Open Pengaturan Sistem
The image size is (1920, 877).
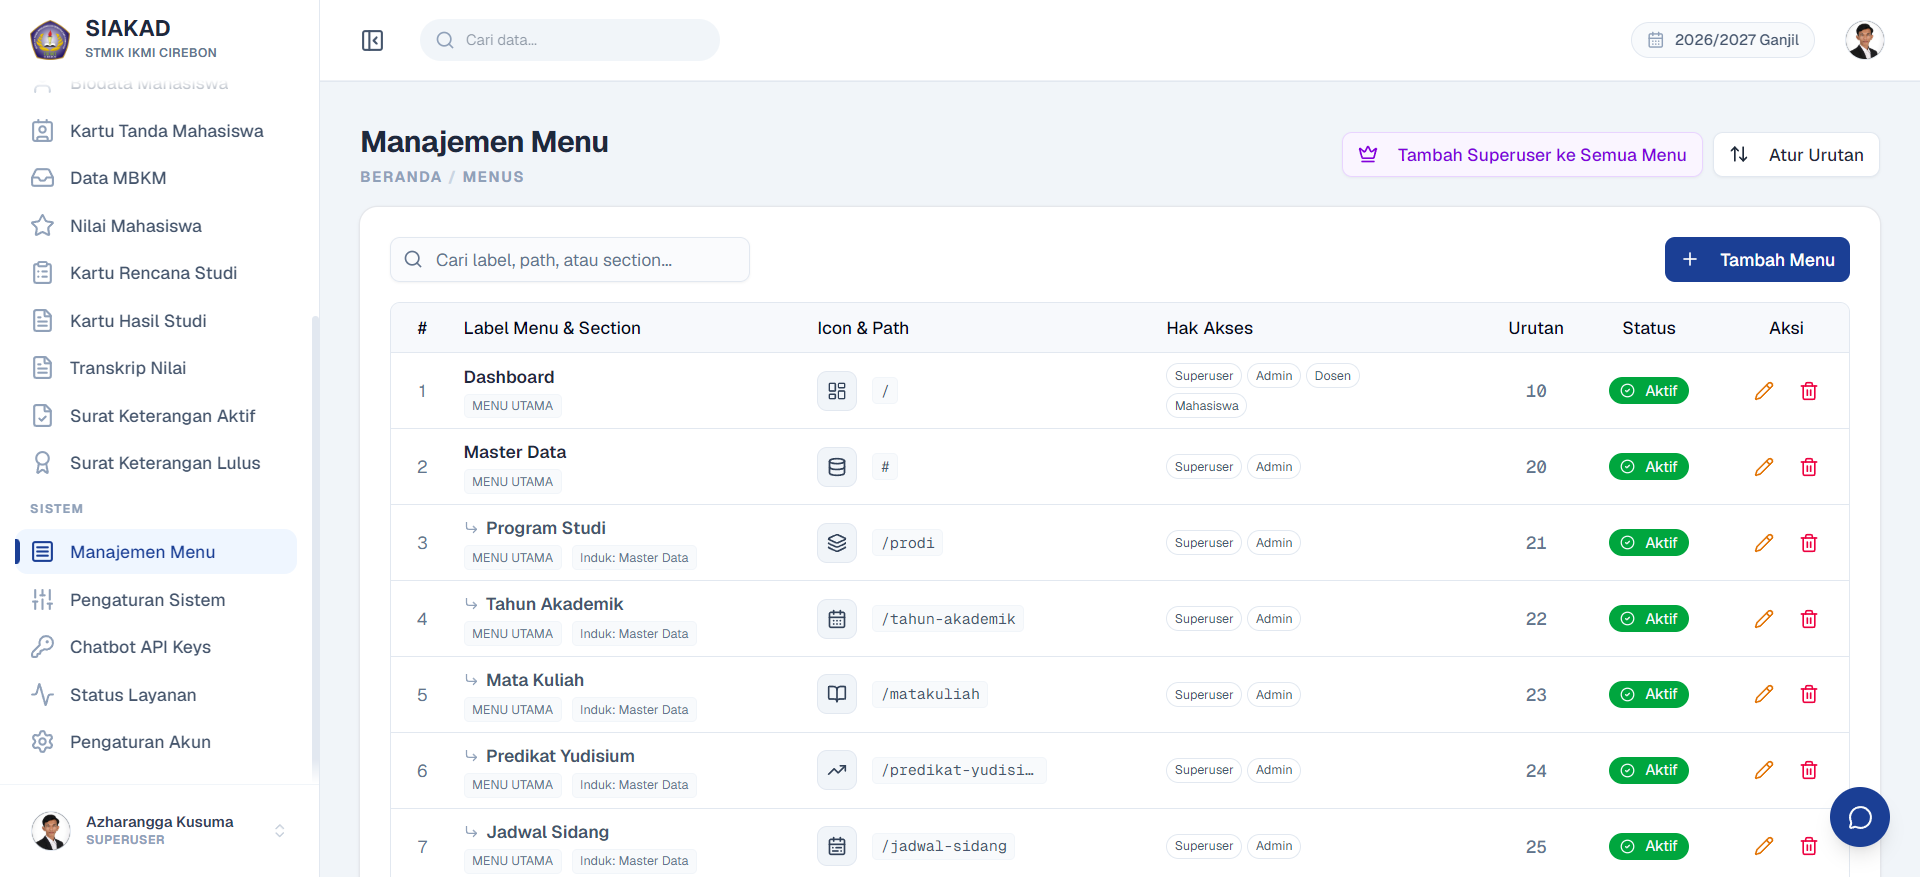click(157, 600)
